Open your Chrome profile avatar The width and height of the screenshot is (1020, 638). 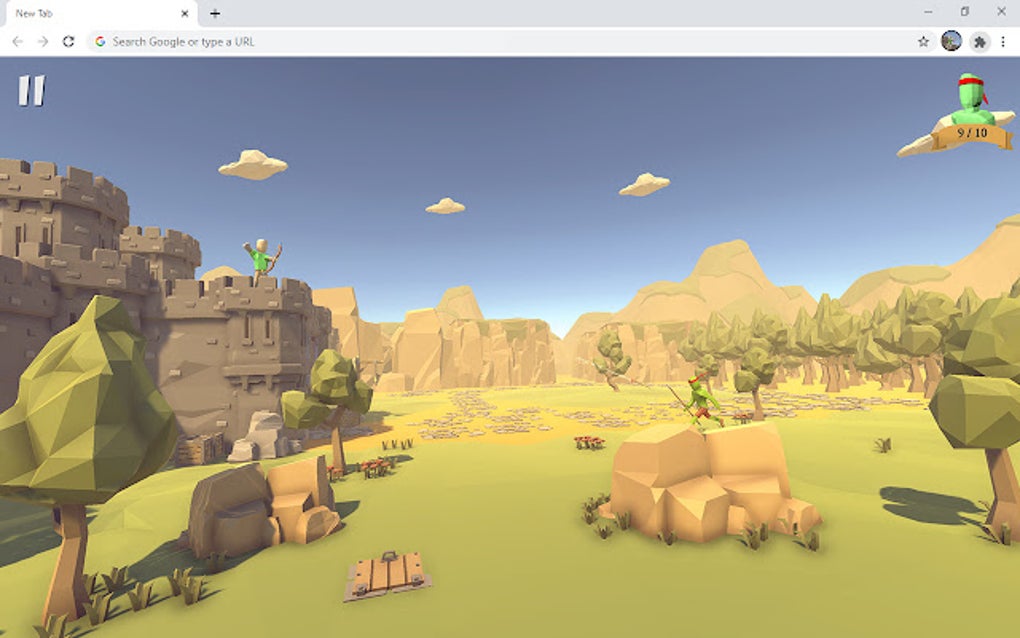click(950, 42)
